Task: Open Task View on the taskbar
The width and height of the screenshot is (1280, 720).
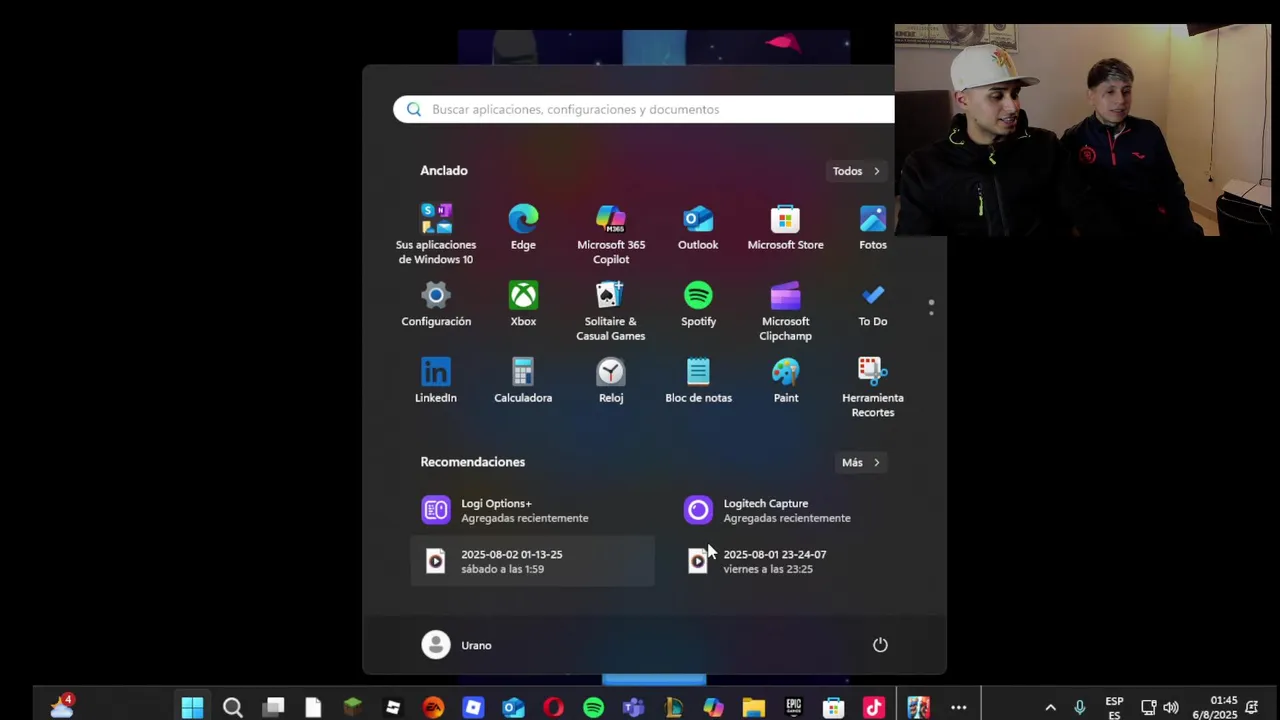Action: (273, 708)
